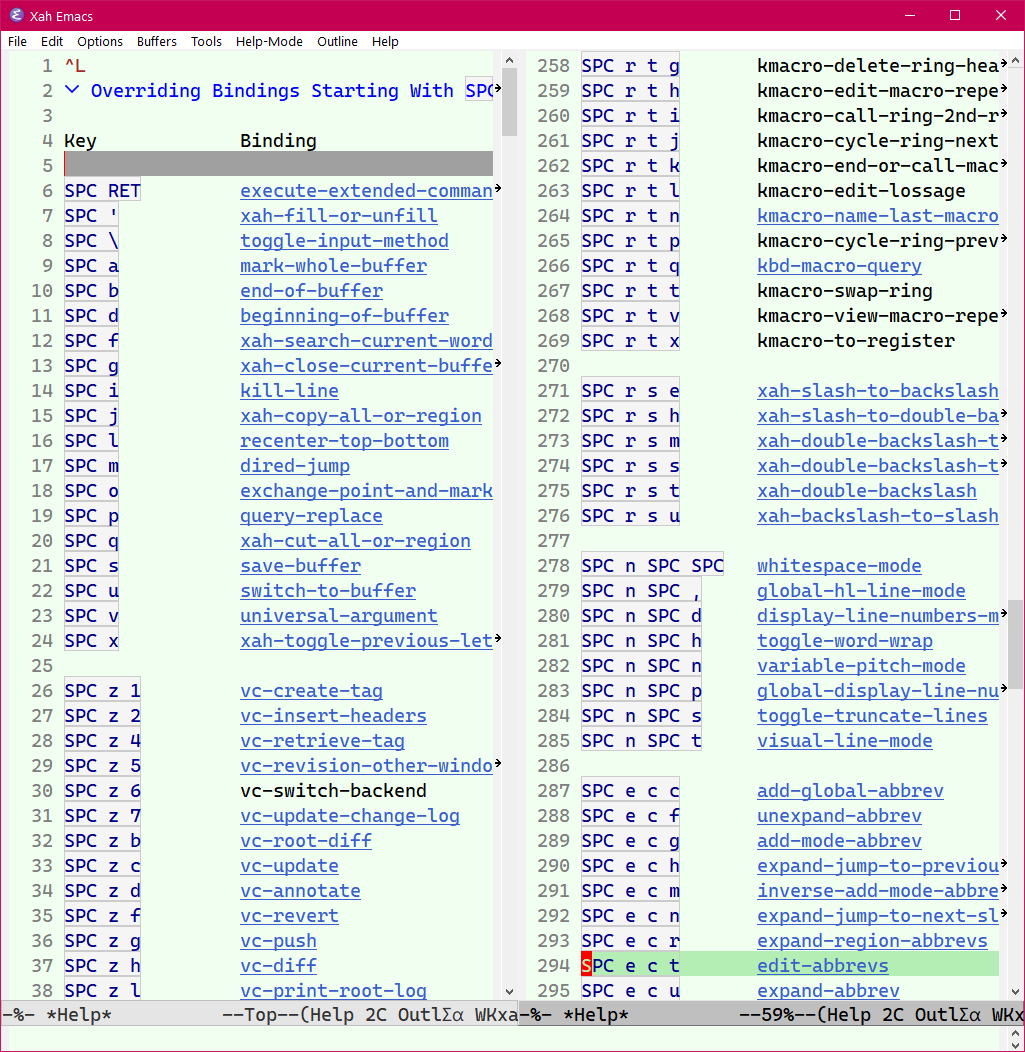The width and height of the screenshot is (1025, 1052).
Task: Click the left pane scrollbar thumb
Action: click(x=509, y=100)
